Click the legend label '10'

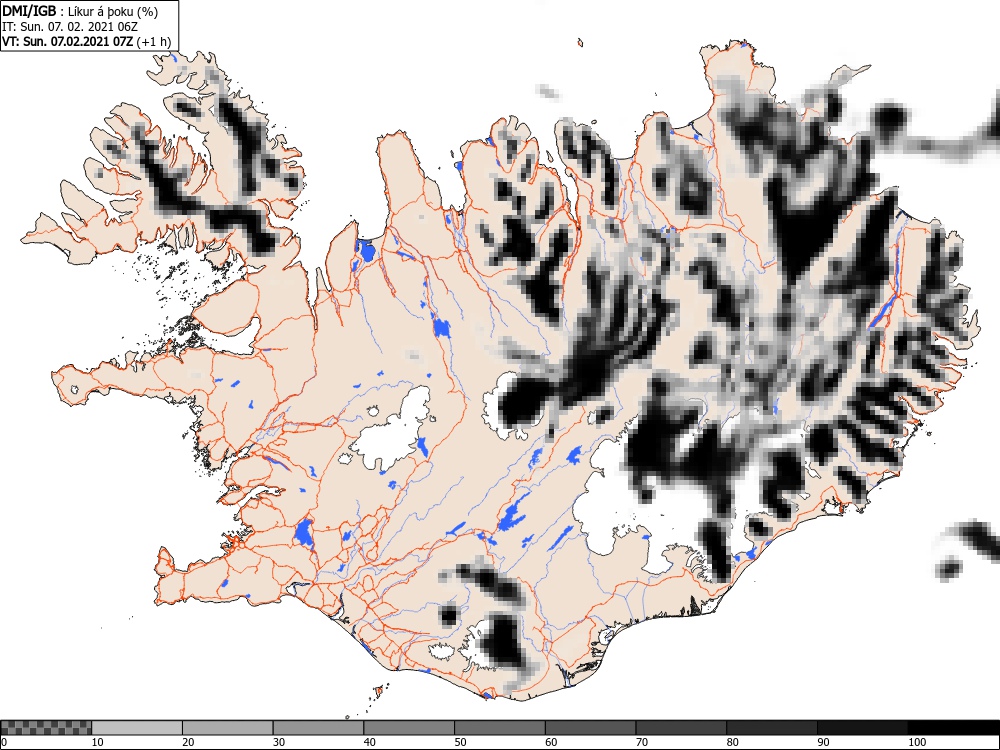(98, 742)
